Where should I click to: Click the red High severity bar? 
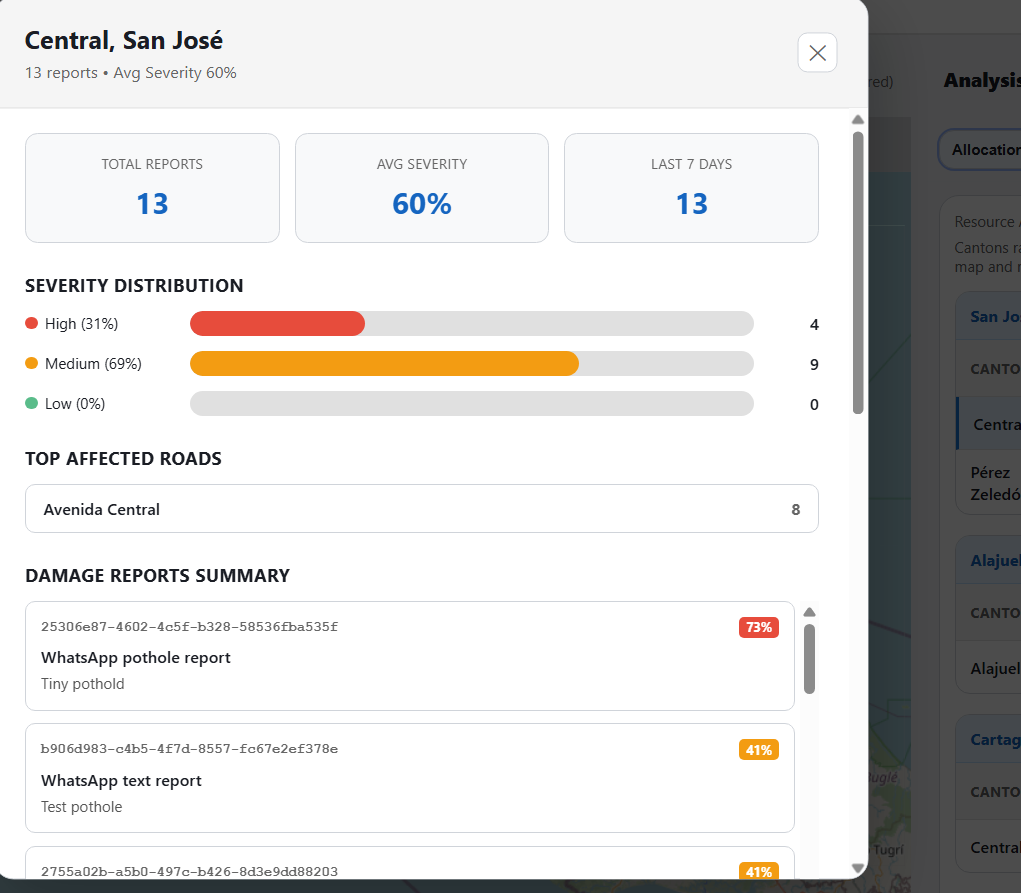pyautogui.click(x=277, y=324)
